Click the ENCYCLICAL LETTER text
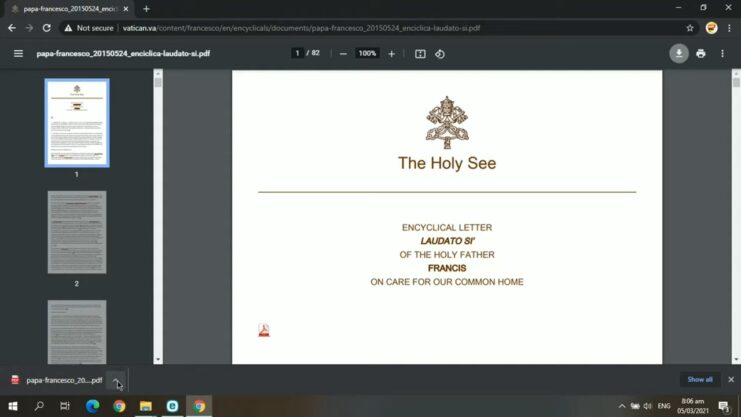This screenshot has height=417, width=741. (x=447, y=227)
